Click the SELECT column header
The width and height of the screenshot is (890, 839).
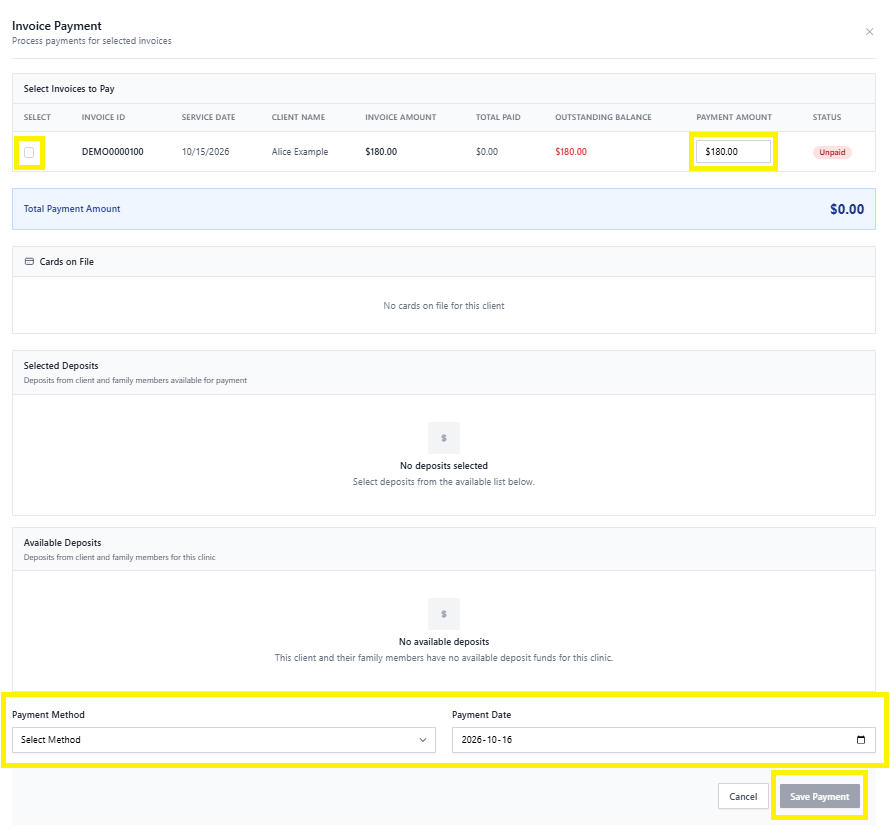click(x=37, y=117)
